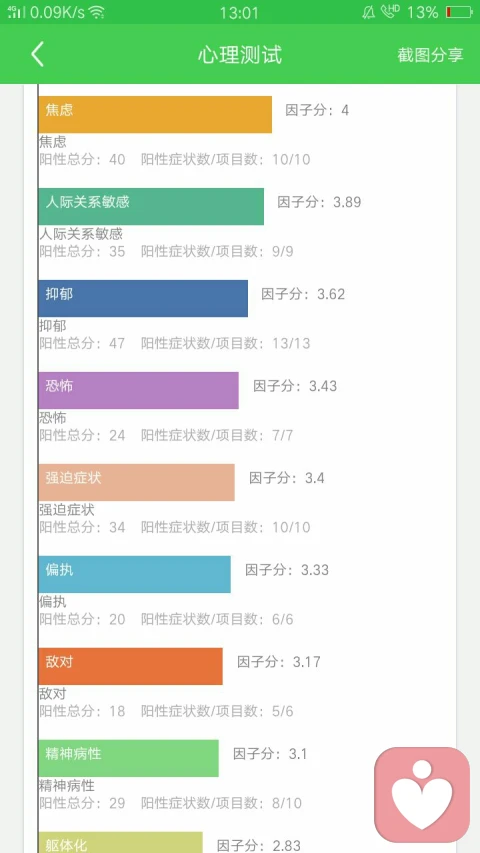The width and height of the screenshot is (480, 853).
Task: Select the light blue 偏执 bar
Action: tap(134, 574)
